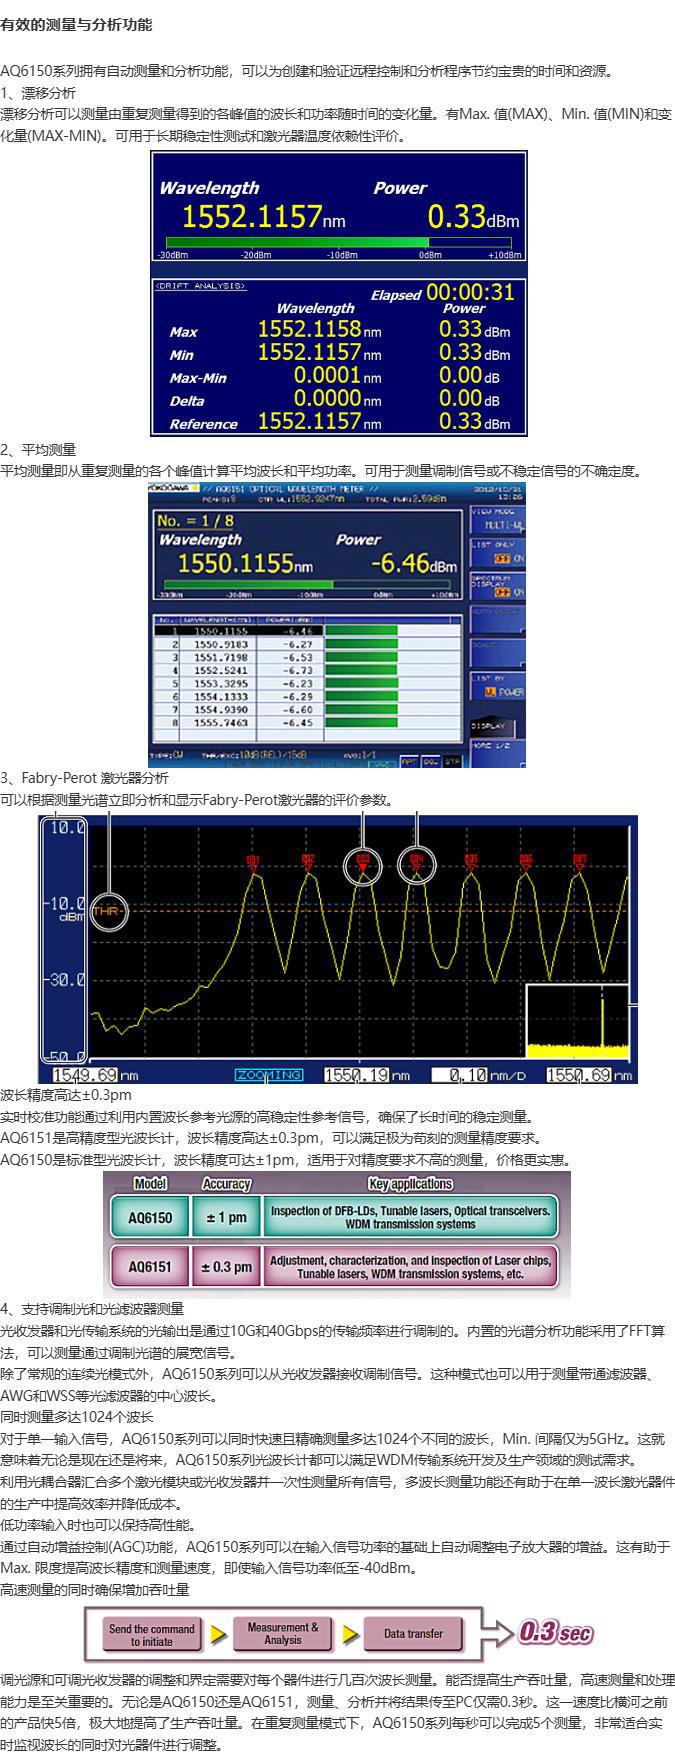Select table row 2 with 1550.9183
The image size is (675, 1763).
[307, 644]
